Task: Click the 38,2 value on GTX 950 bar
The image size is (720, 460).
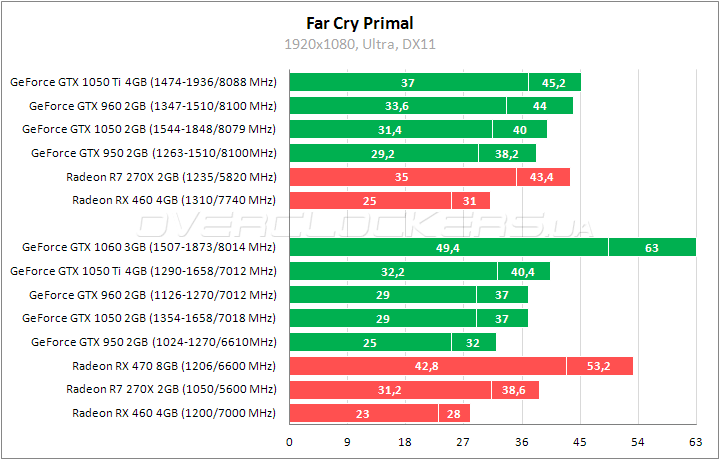Action: (x=507, y=153)
